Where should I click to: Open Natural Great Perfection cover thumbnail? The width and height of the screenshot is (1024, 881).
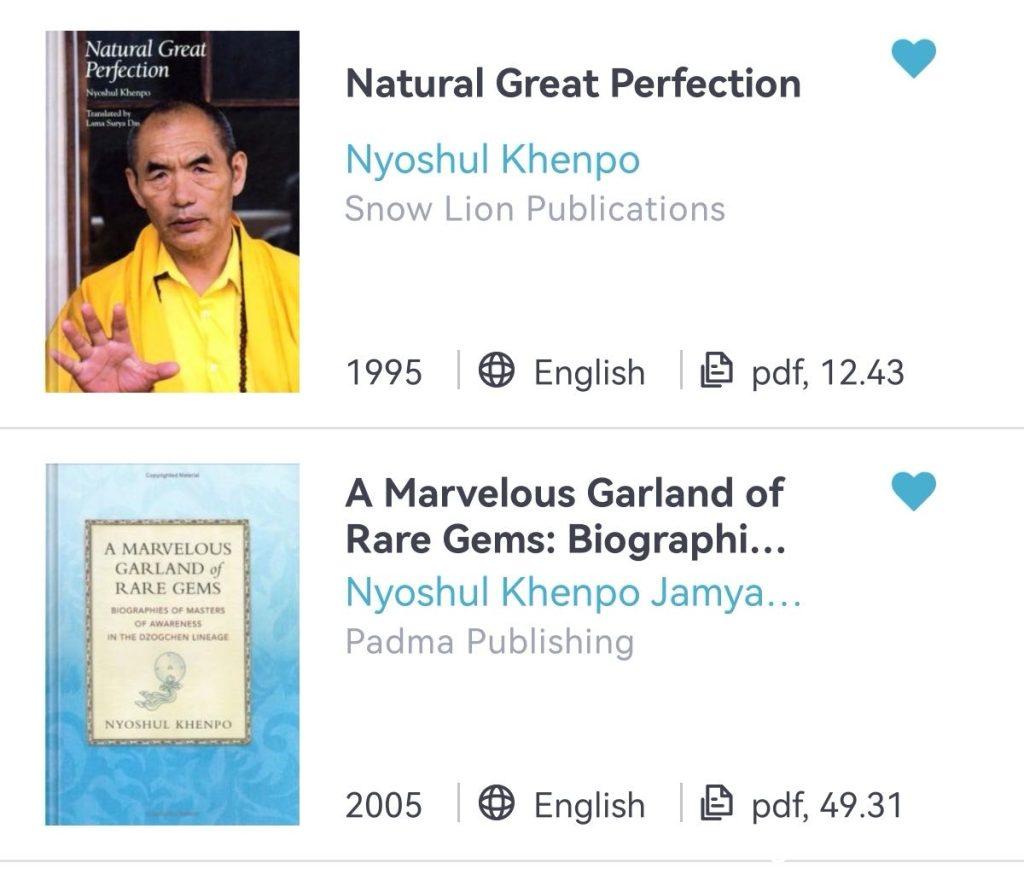tap(172, 212)
